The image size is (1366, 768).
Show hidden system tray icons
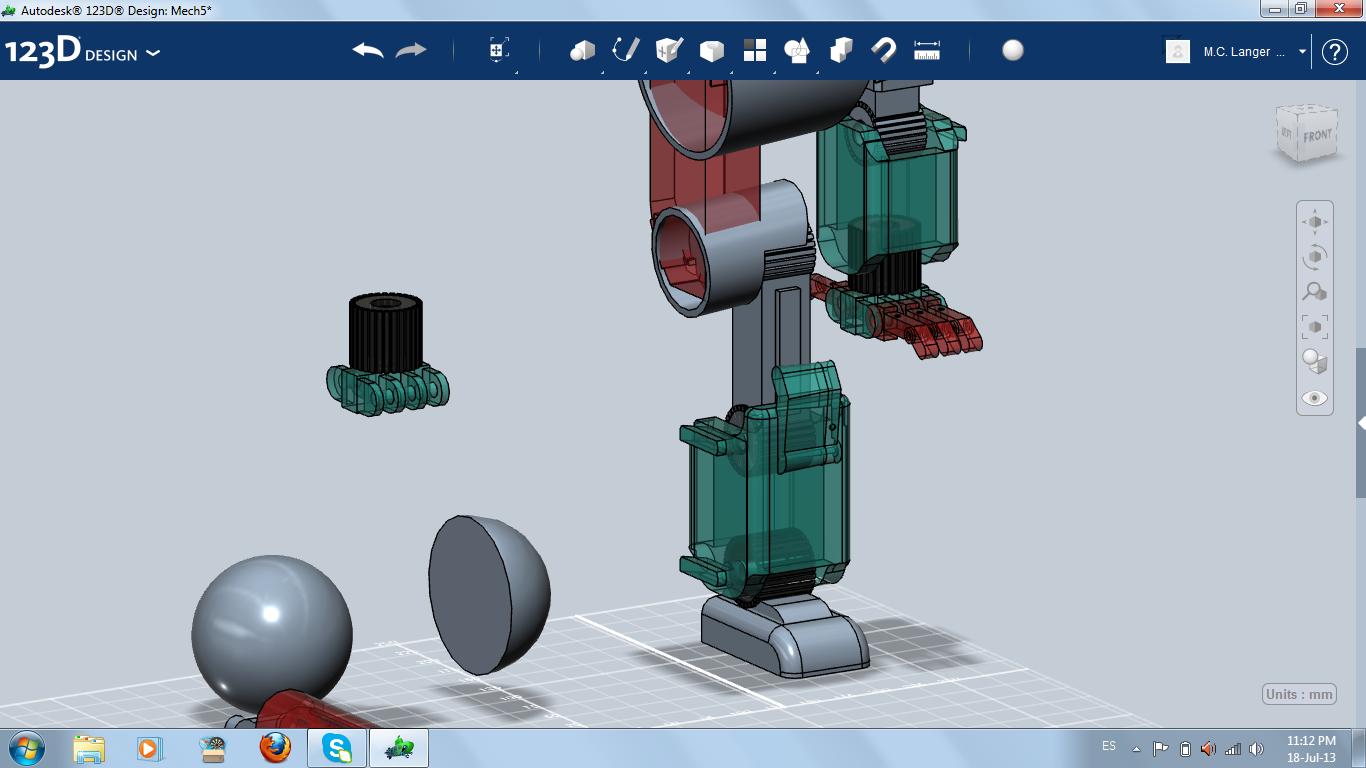pyautogui.click(x=1136, y=748)
